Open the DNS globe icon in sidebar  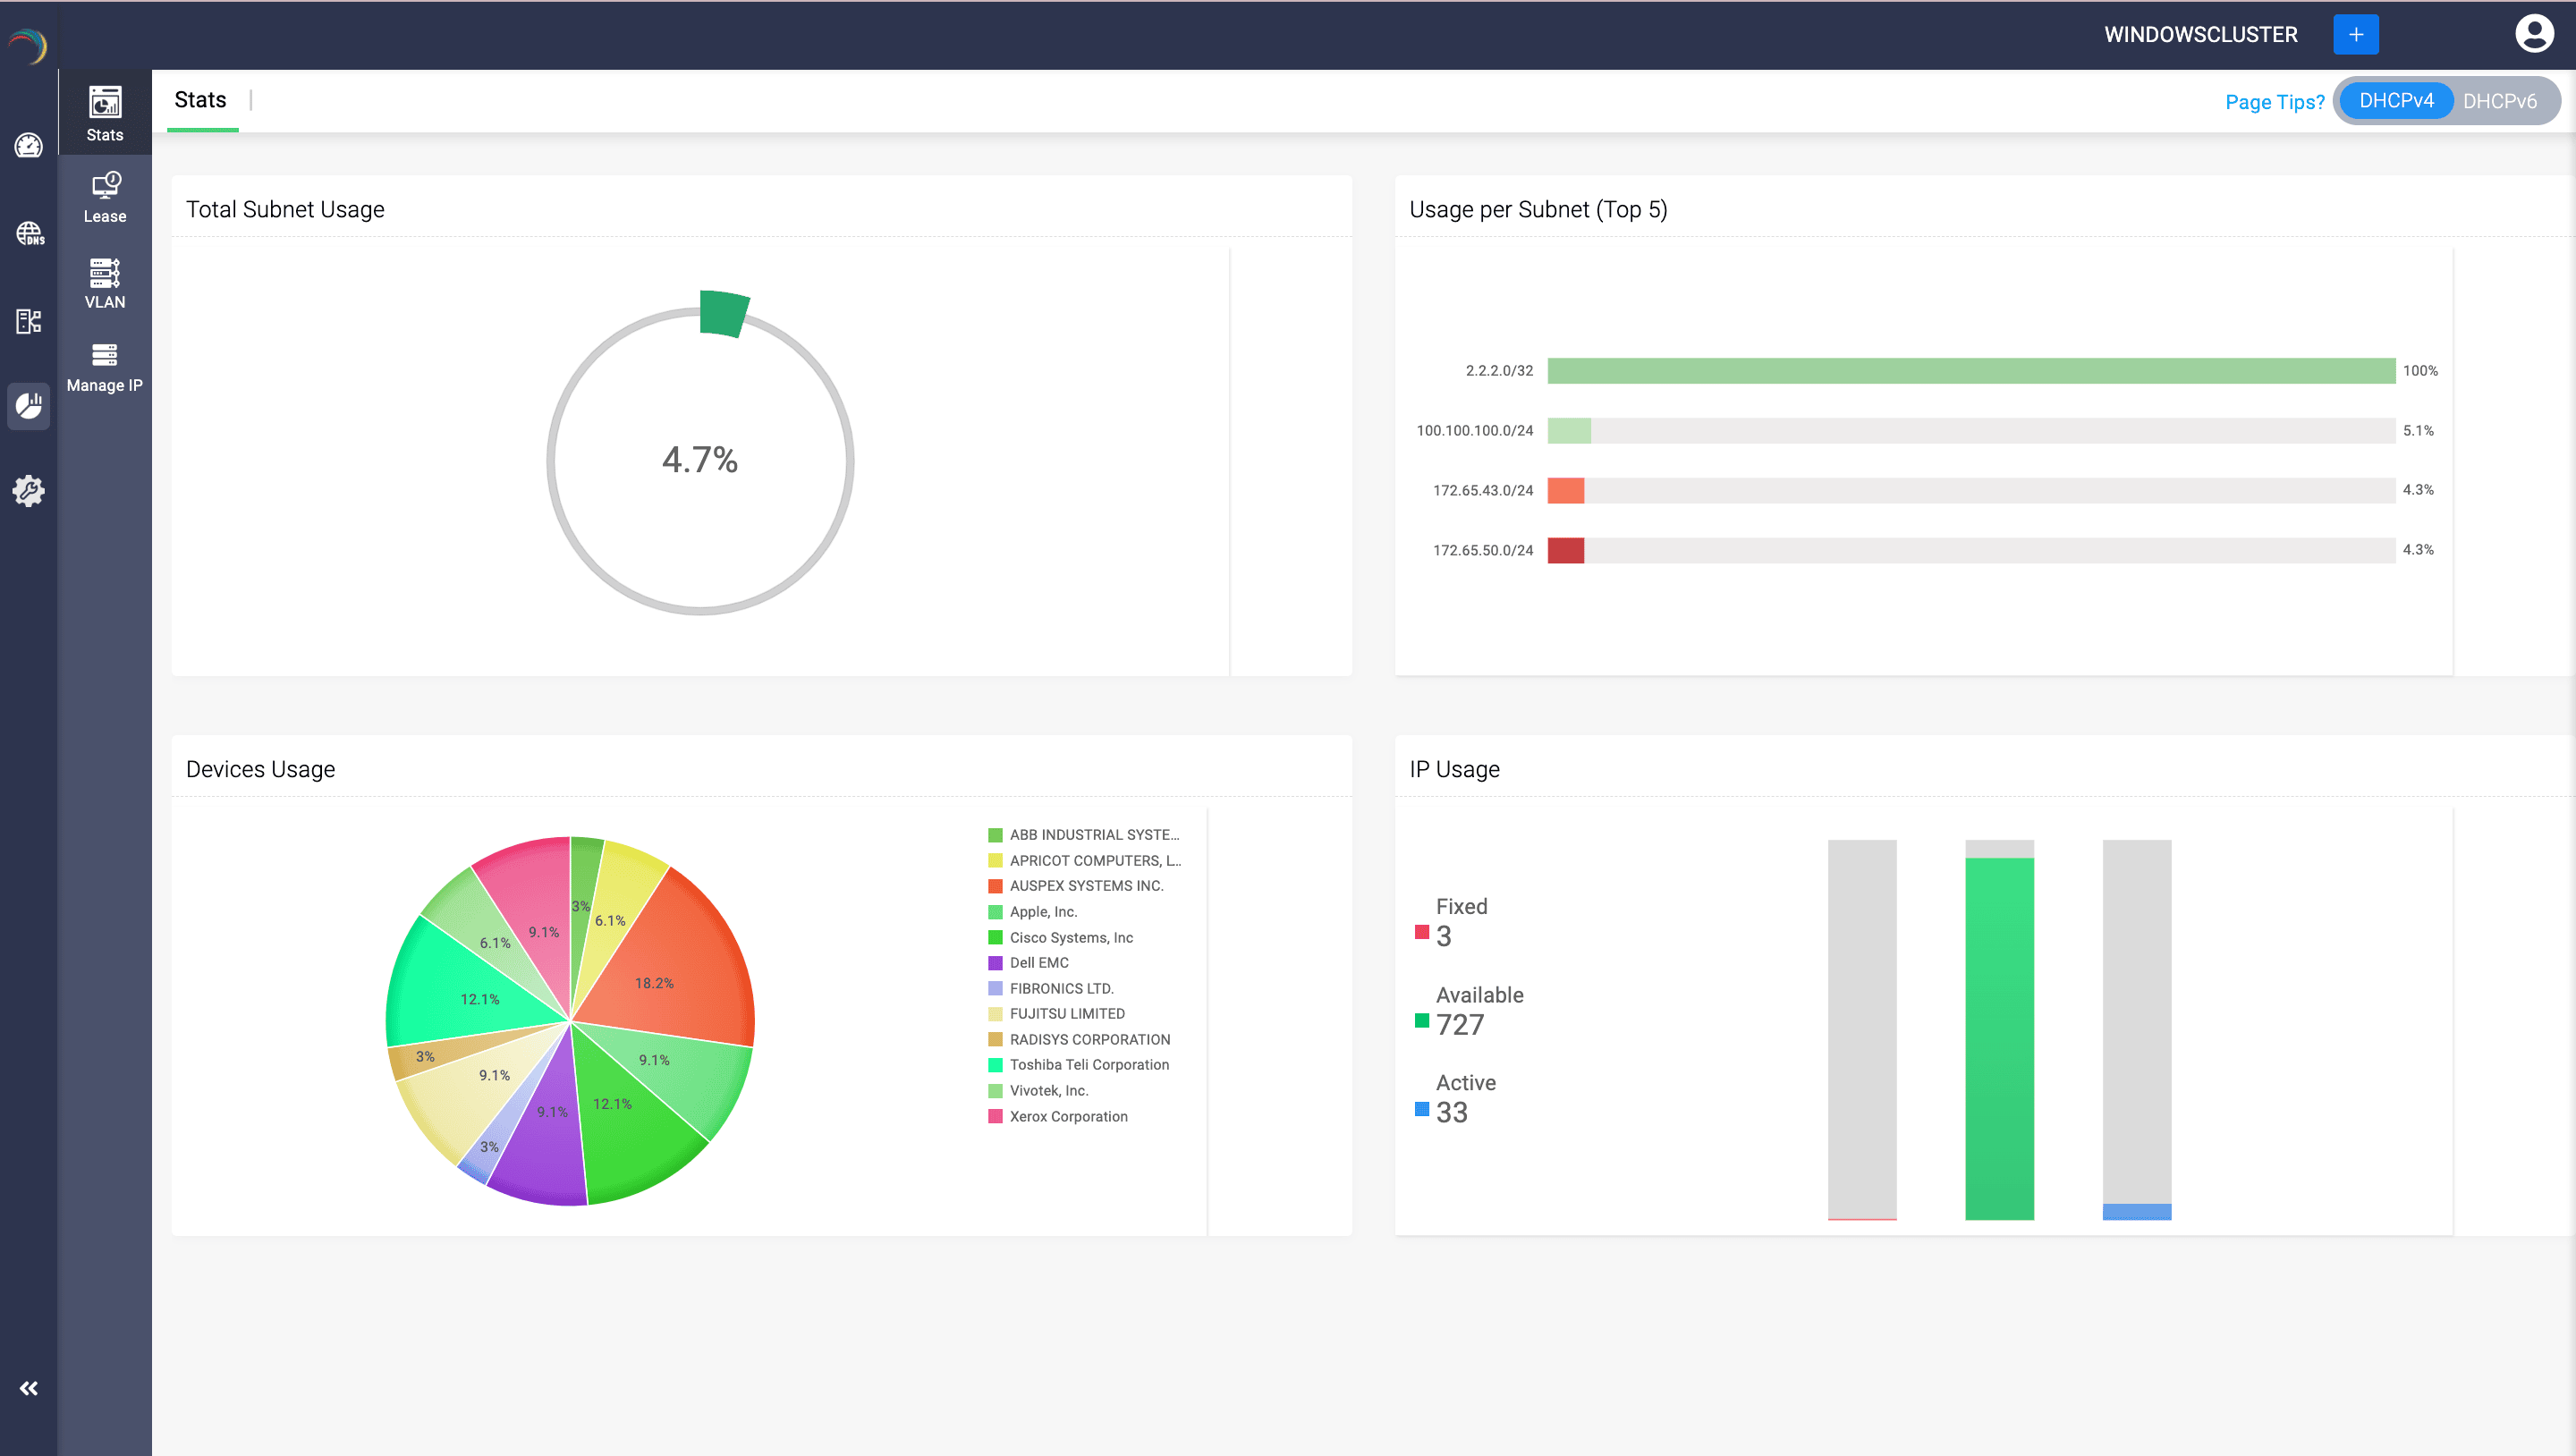[x=29, y=234]
